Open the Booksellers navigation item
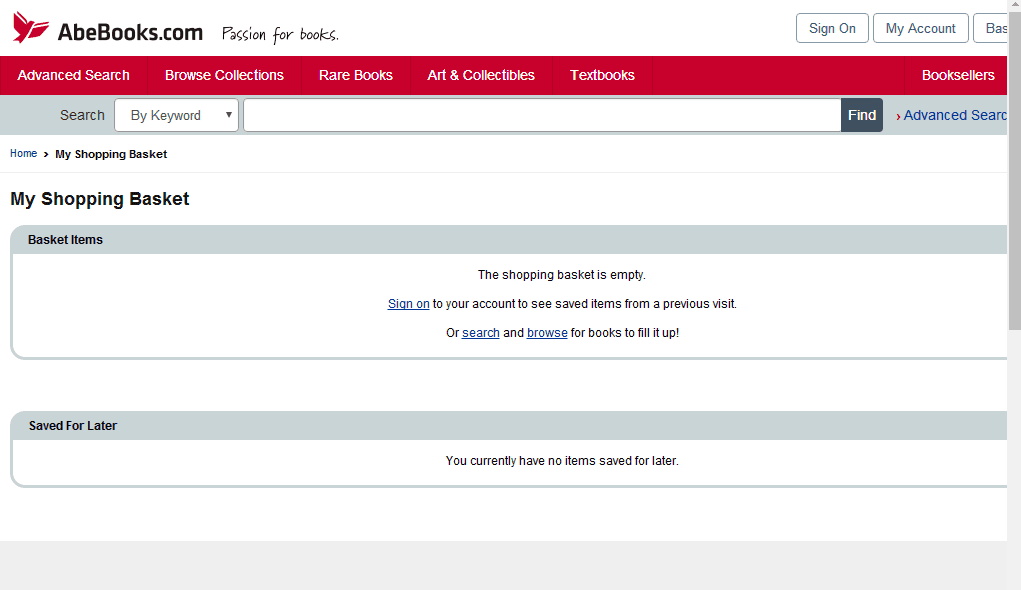Viewport: 1021px width, 590px height. [x=957, y=75]
